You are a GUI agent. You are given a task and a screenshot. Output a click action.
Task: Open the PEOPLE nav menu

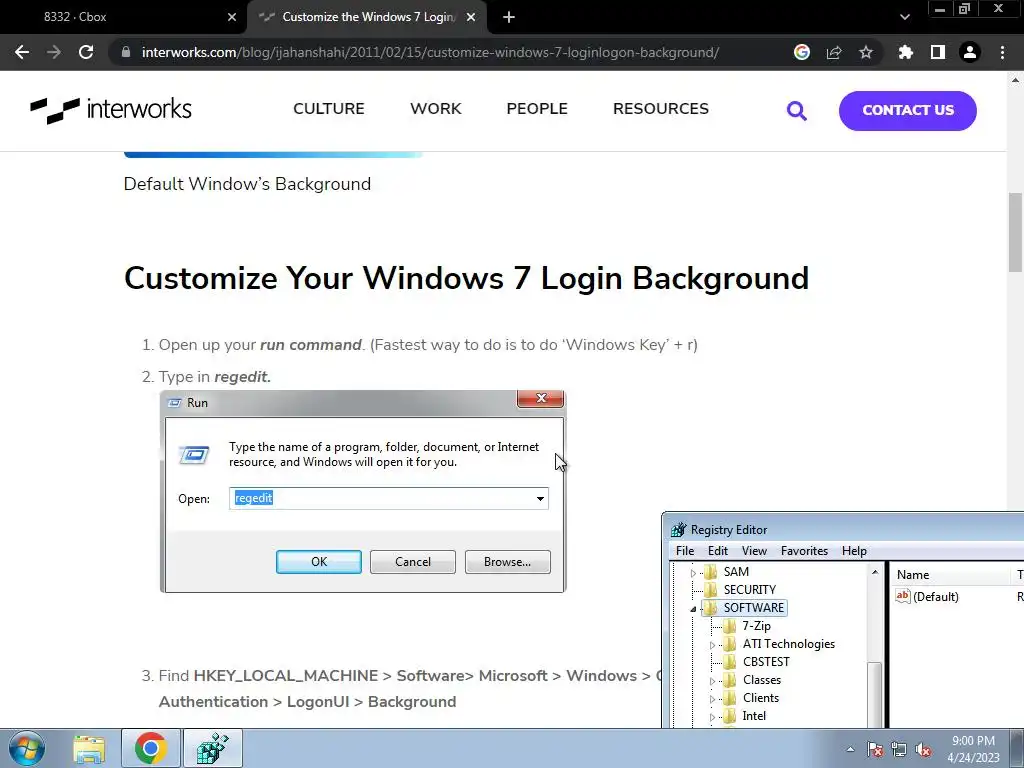click(537, 108)
